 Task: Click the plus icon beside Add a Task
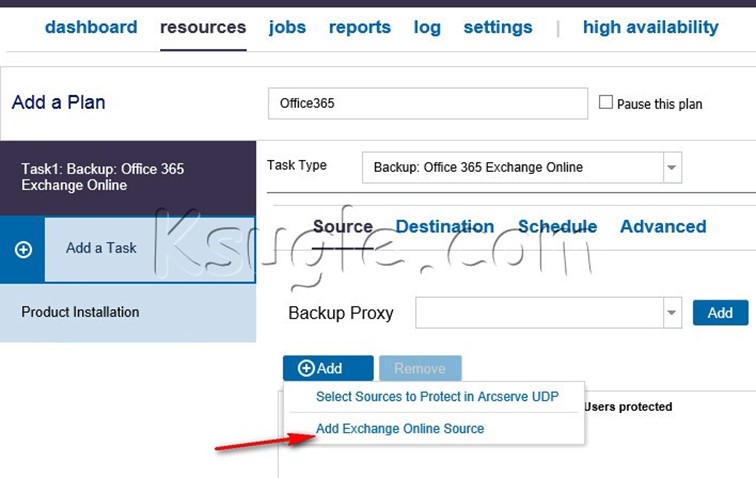[x=23, y=249]
